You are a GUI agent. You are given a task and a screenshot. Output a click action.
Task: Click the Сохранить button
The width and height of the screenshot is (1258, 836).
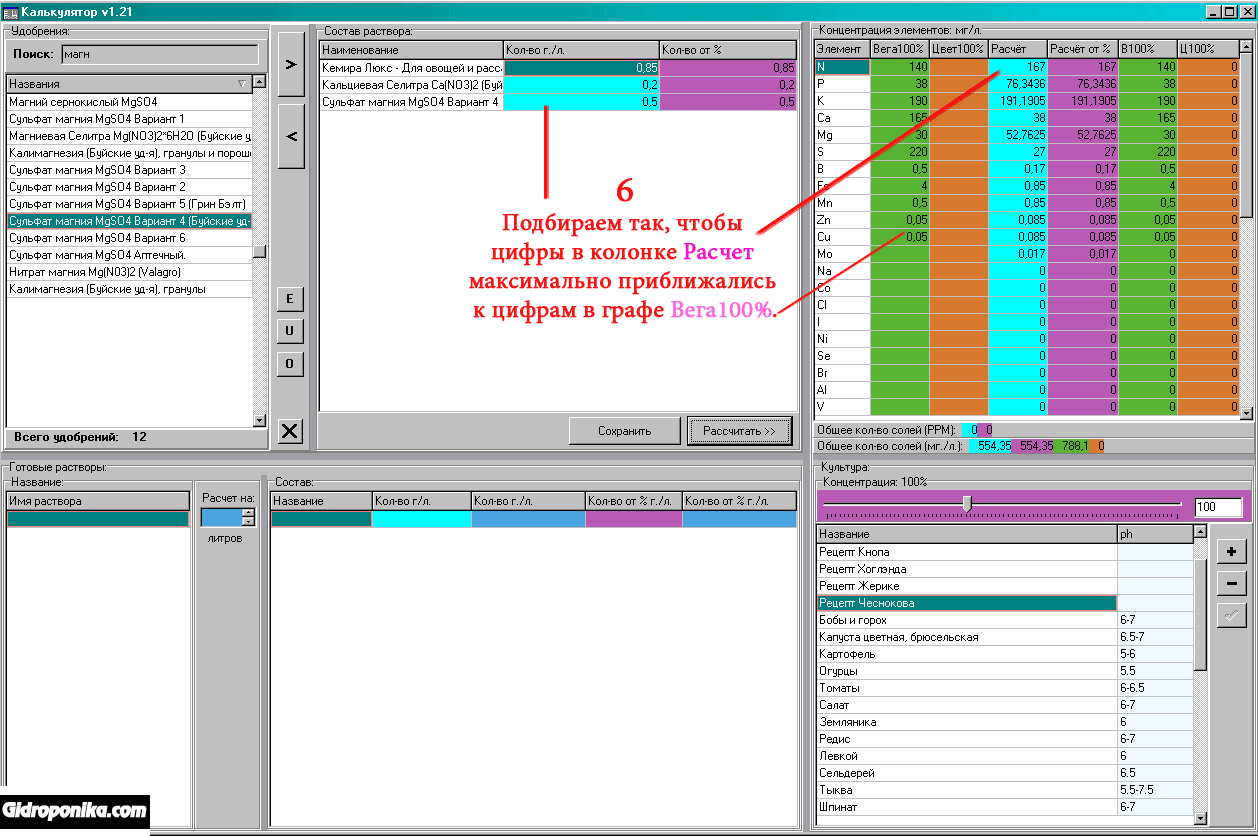[x=624, y=431]
